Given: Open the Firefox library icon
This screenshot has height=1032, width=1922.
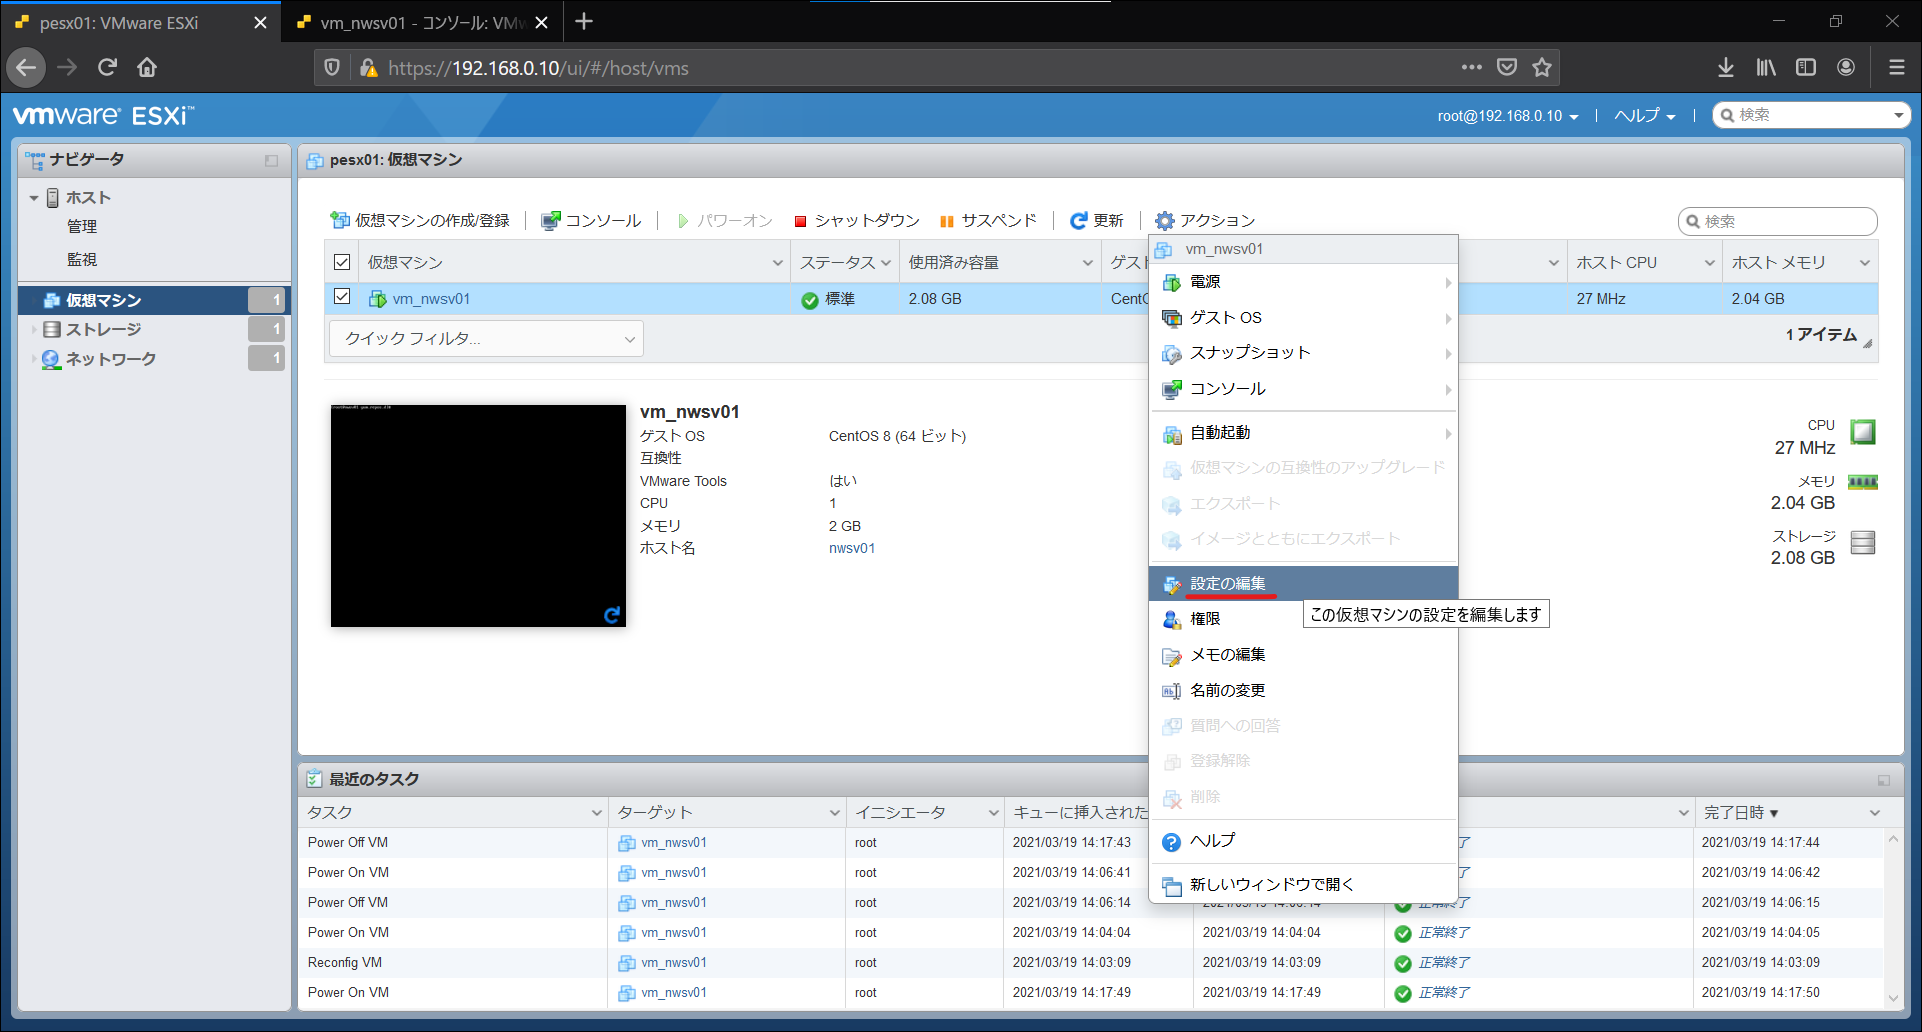Looking at the screenshot, I should [1766, 68].
